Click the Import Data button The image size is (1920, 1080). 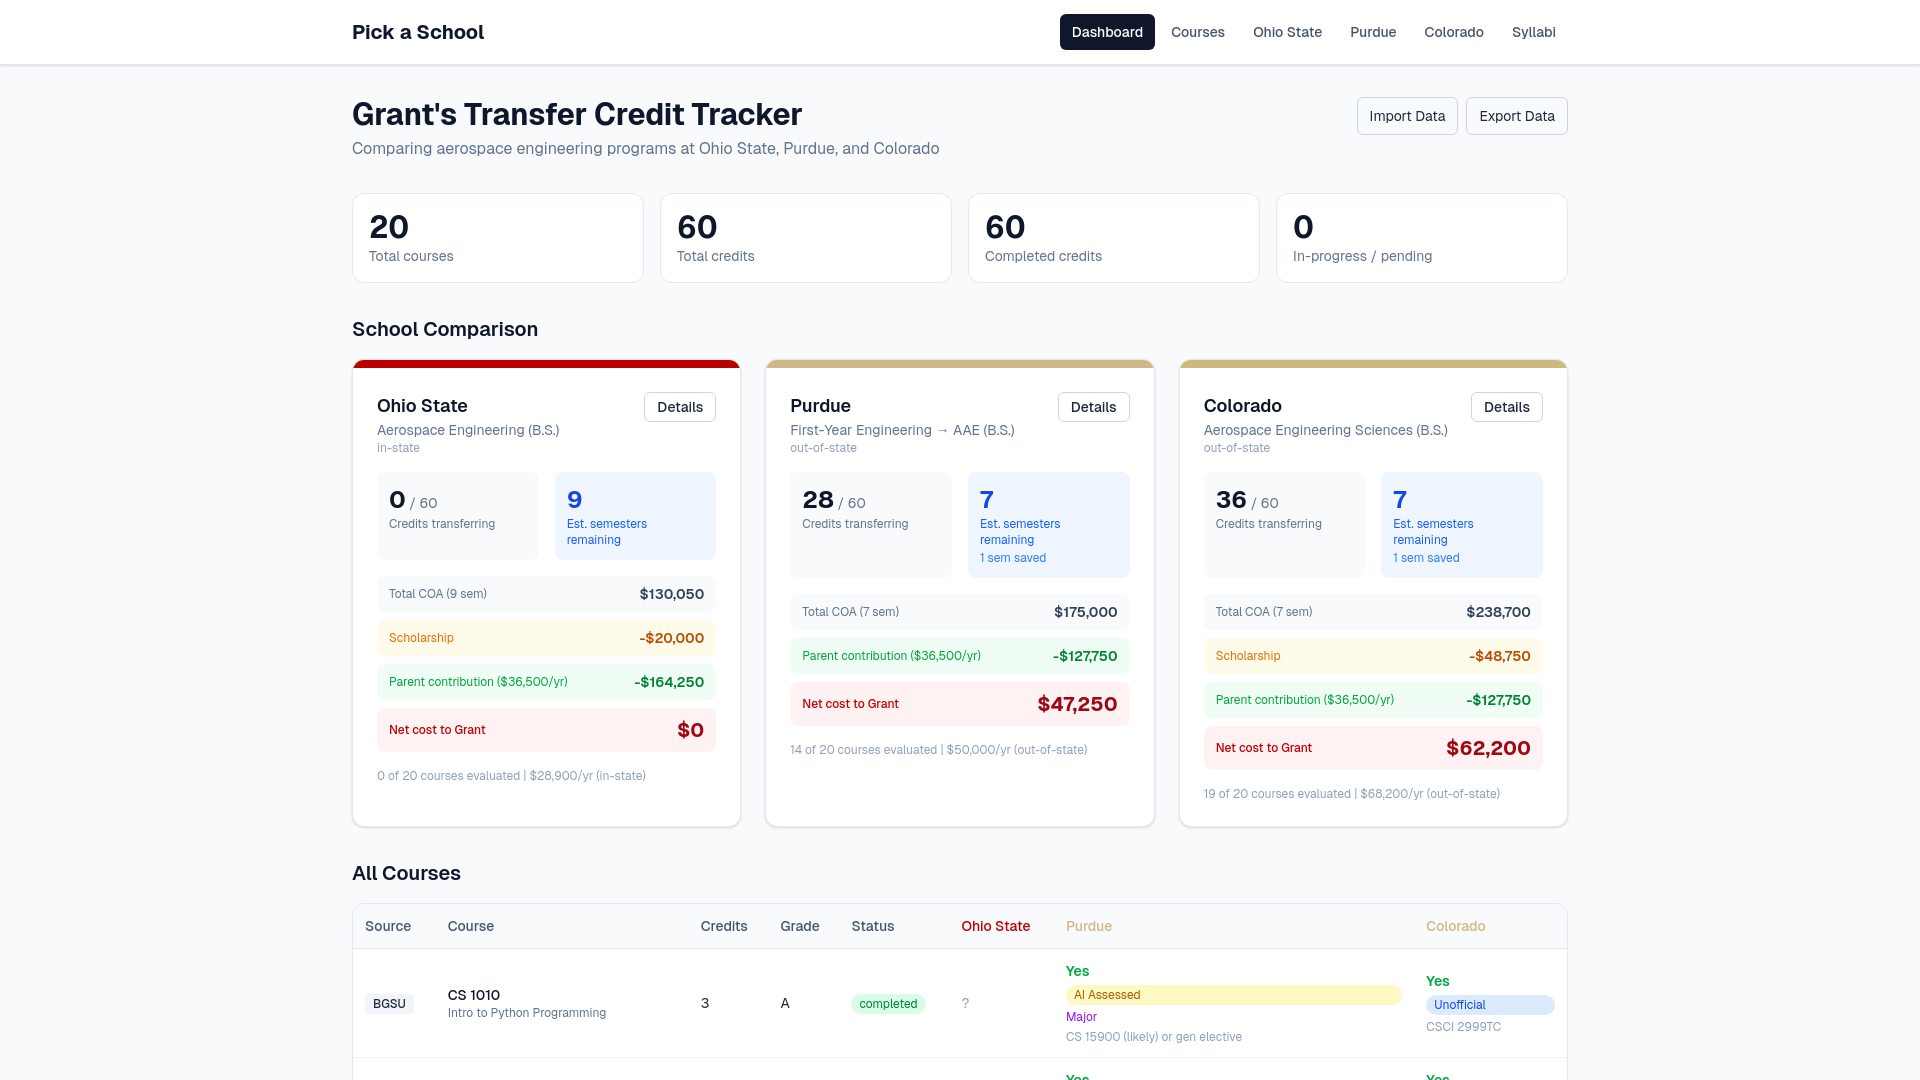point(1407,116)
